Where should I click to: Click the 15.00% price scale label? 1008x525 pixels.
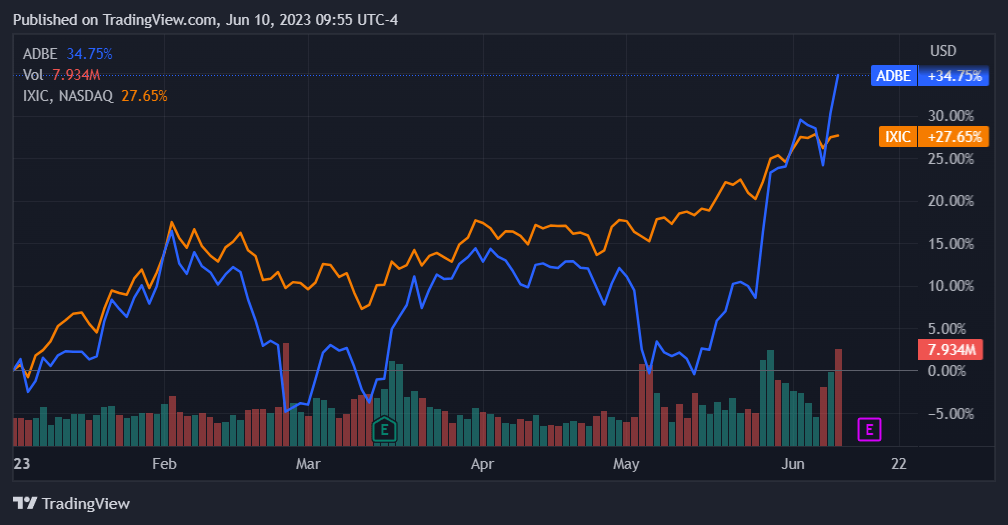click(x=951, y=244)
